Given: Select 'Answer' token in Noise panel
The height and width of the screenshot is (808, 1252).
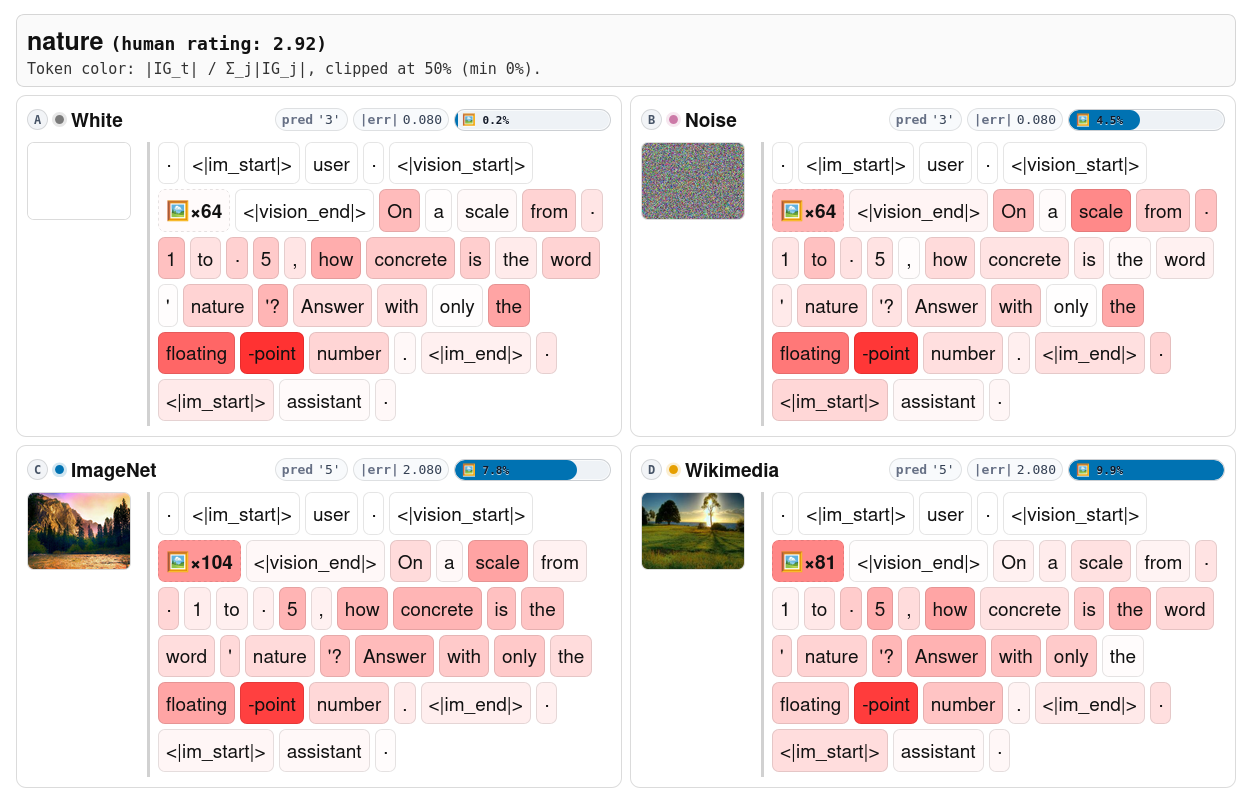Looking at the screenshot, I should (946, 306).
